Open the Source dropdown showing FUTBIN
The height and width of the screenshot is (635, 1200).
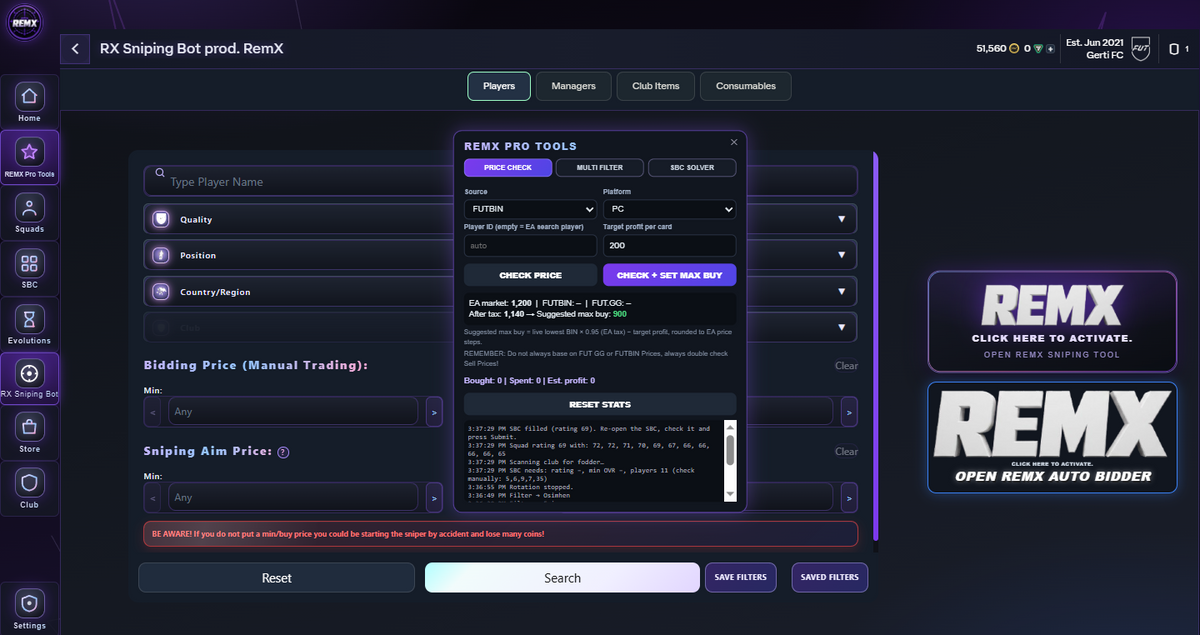pyautogui.click(x=530, y=210)
